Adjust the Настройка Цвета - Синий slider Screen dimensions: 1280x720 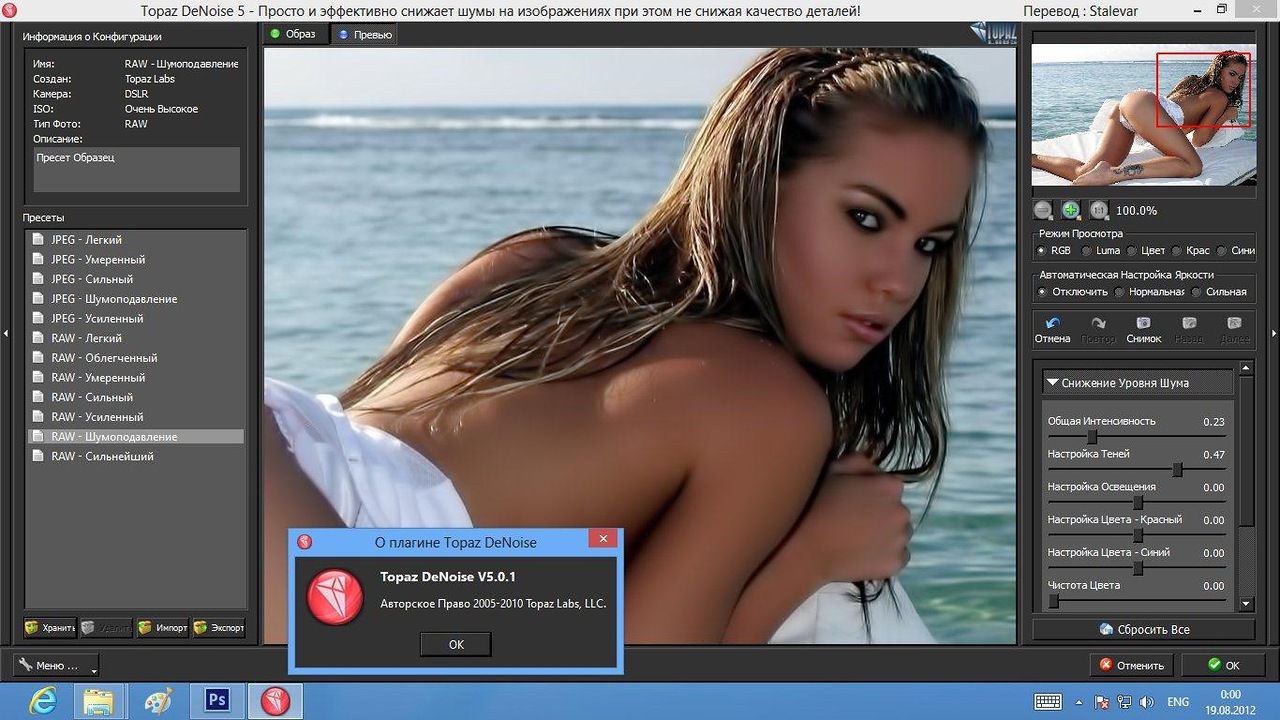click(1136, 568)
